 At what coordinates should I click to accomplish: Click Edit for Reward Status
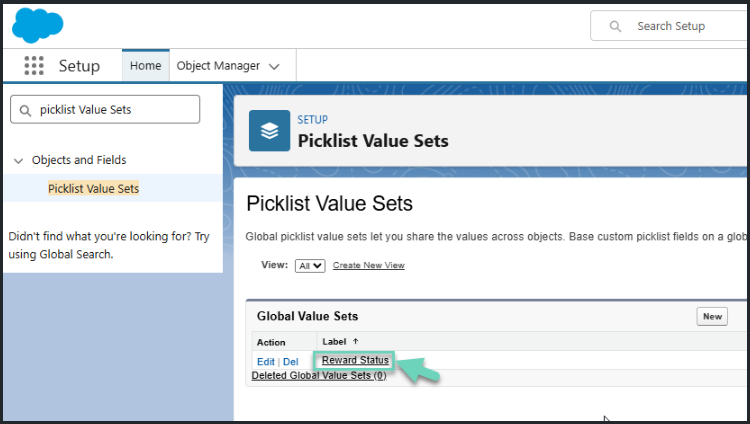[x=265, y=362]
